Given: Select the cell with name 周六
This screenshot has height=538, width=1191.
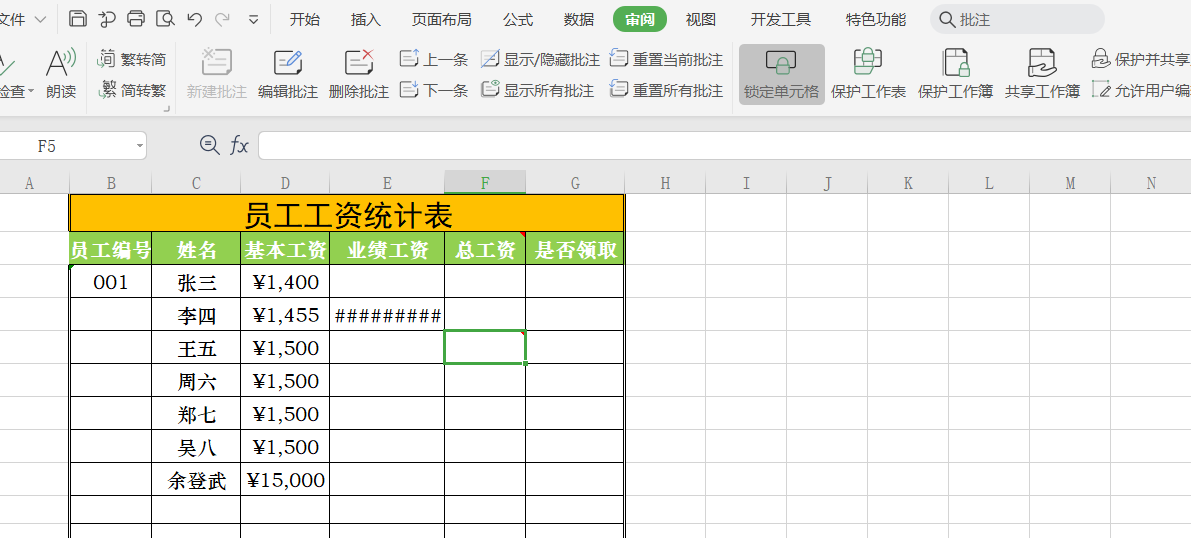Looking at the screenshot, I should 196,381.
